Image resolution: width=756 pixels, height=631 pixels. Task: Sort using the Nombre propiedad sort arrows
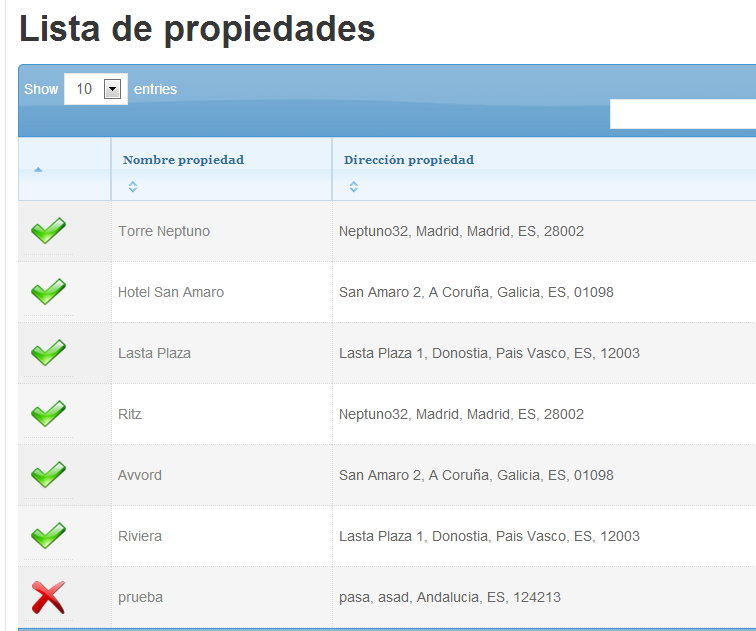[x=133, y=187]
